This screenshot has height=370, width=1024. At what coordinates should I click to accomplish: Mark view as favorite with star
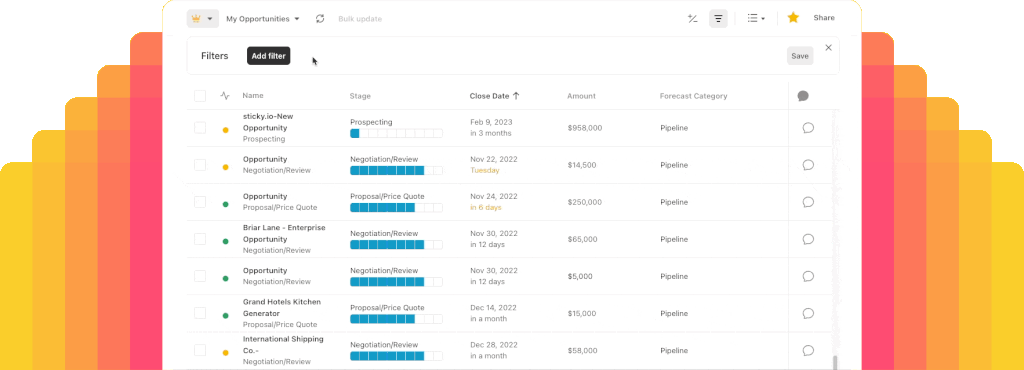tap(793, 18)
